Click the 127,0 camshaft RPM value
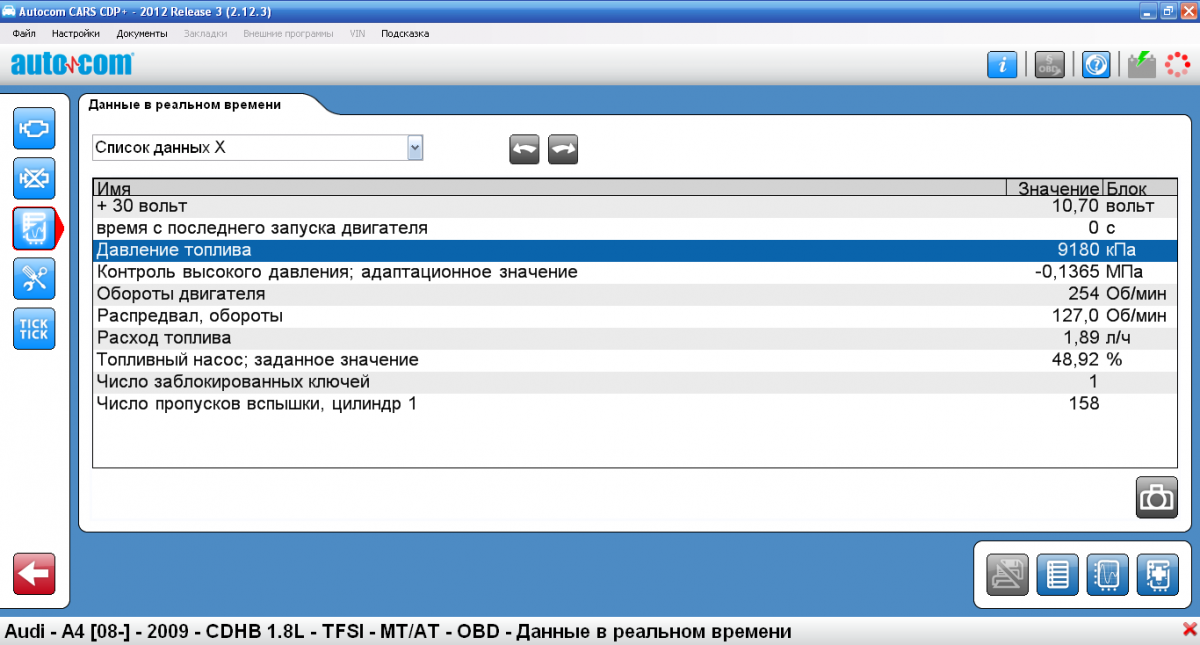The image size is (1200, 645). 1077,316
